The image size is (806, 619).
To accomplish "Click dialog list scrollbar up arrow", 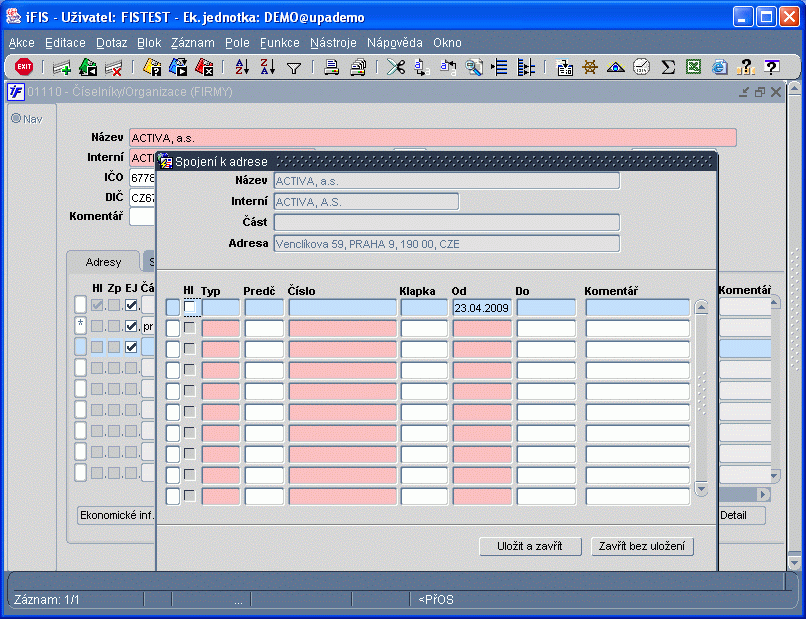I will tap(702, 308).
